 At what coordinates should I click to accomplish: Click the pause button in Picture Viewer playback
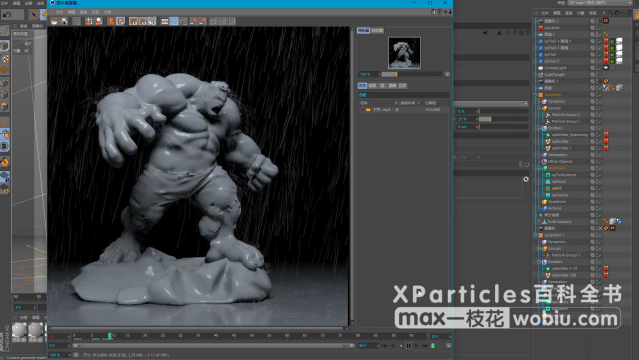point(409,346)
